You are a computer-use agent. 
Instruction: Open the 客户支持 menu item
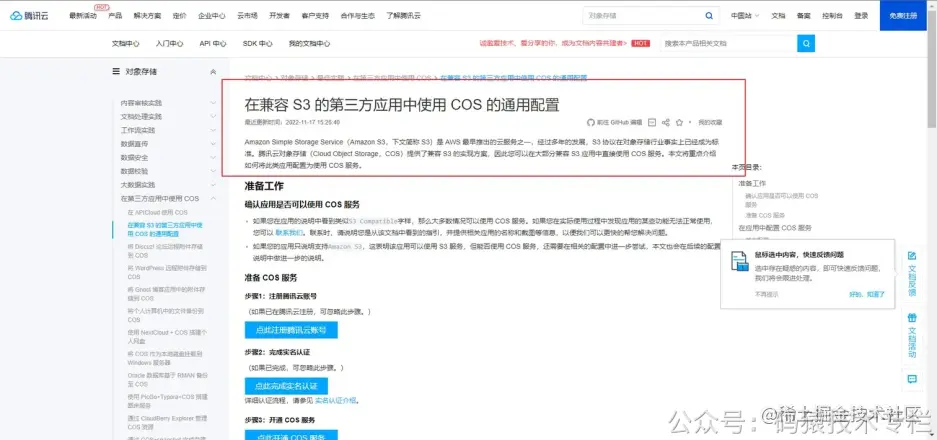pyautogui.click(x=315, y=16)
